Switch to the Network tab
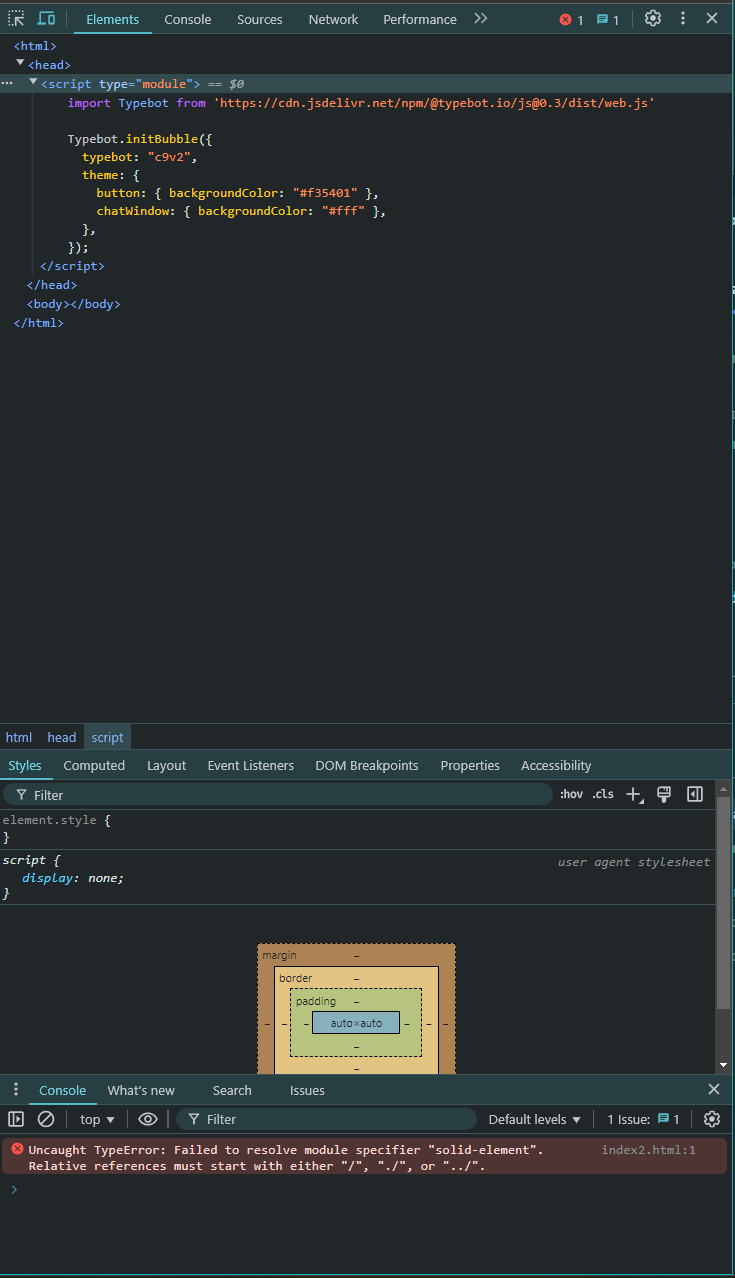The height and width of the screenshot is (1278, 735). pyautogui.click(x=333, y=19)
